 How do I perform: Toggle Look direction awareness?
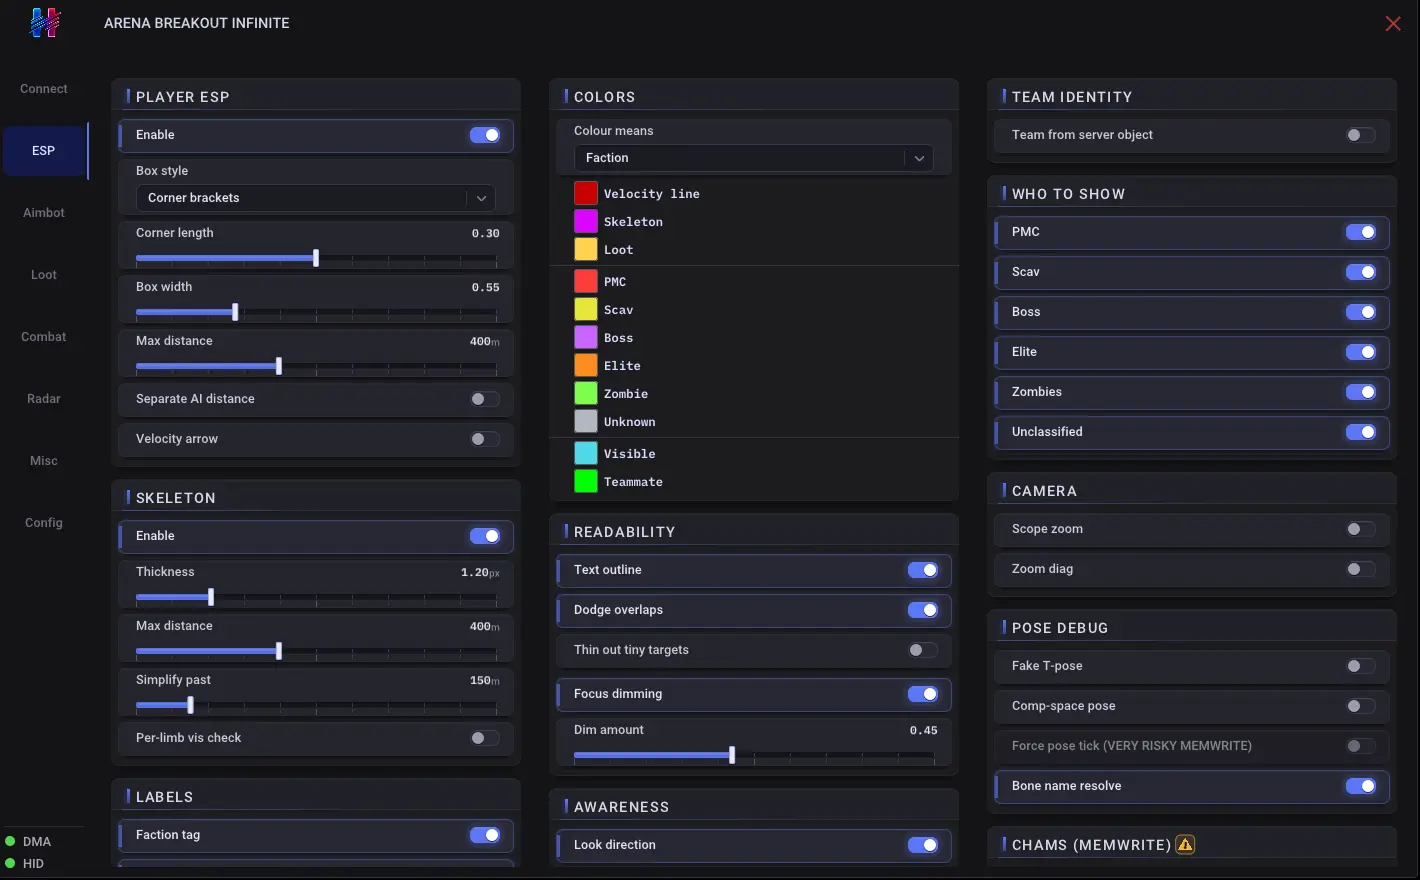point(923,845)
